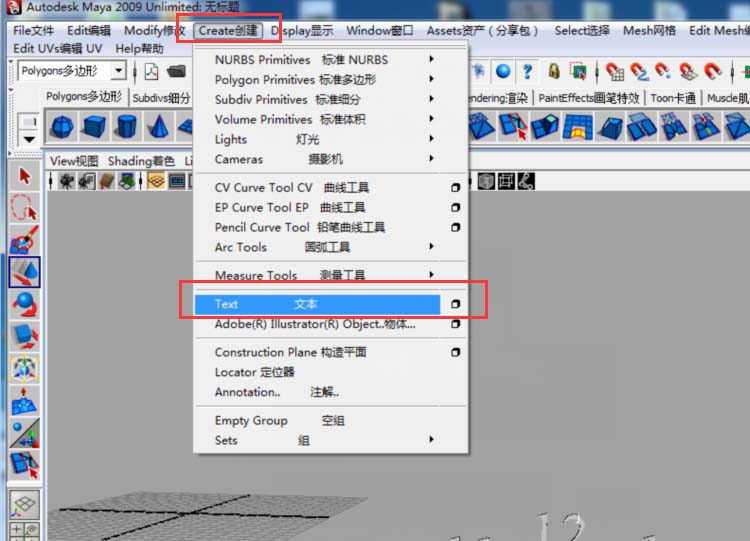Click the polygon cylinder shelf icon
Screen dimensions: 750x541
tap(126, 127)
